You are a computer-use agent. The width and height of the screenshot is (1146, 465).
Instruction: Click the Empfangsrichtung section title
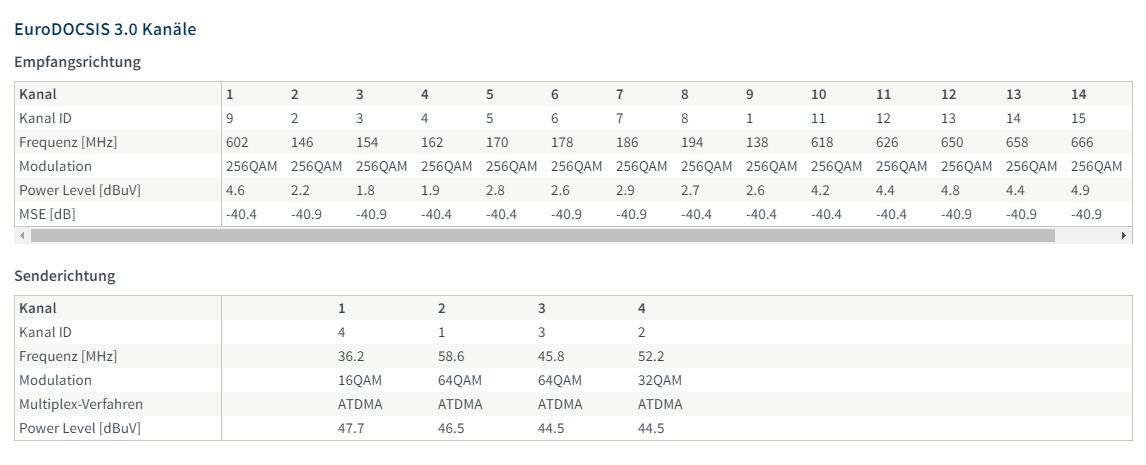click(77, 62)
